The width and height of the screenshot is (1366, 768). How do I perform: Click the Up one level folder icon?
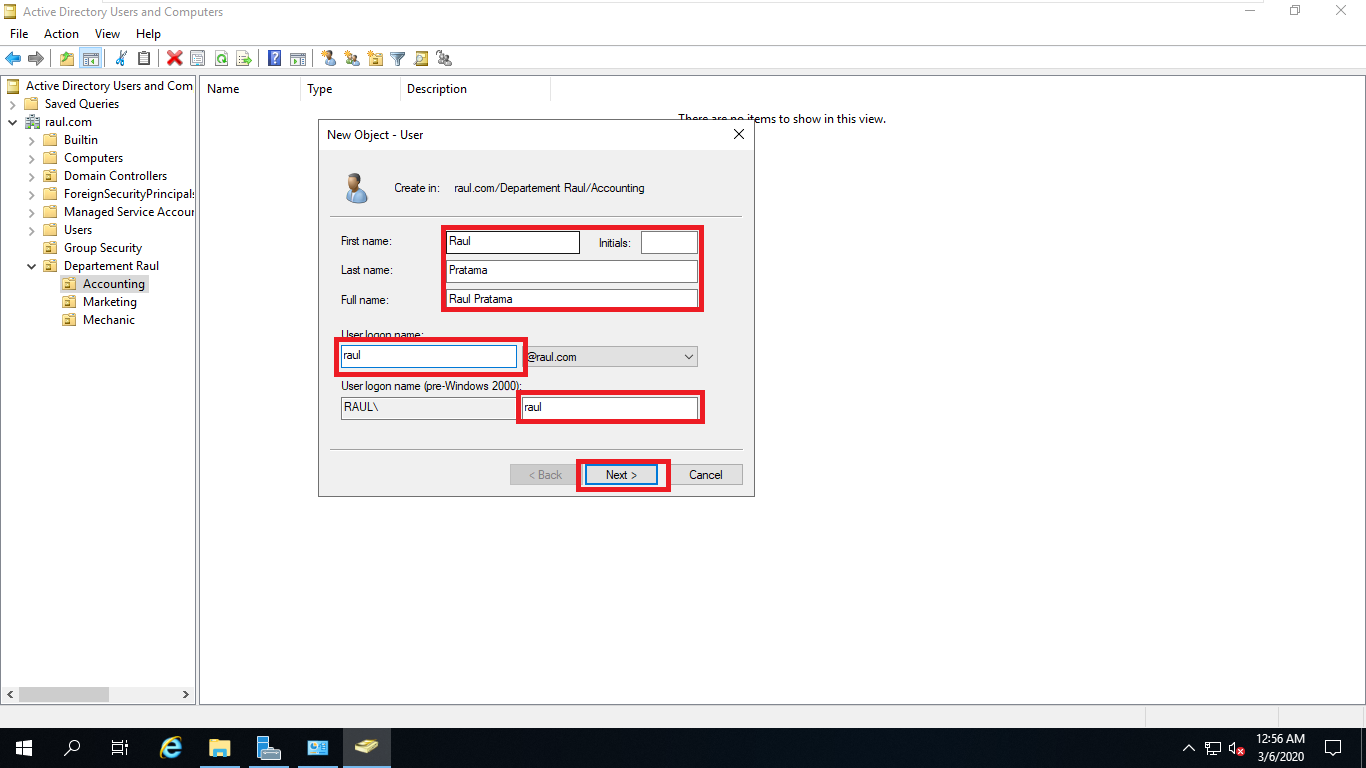pos(67,59)
